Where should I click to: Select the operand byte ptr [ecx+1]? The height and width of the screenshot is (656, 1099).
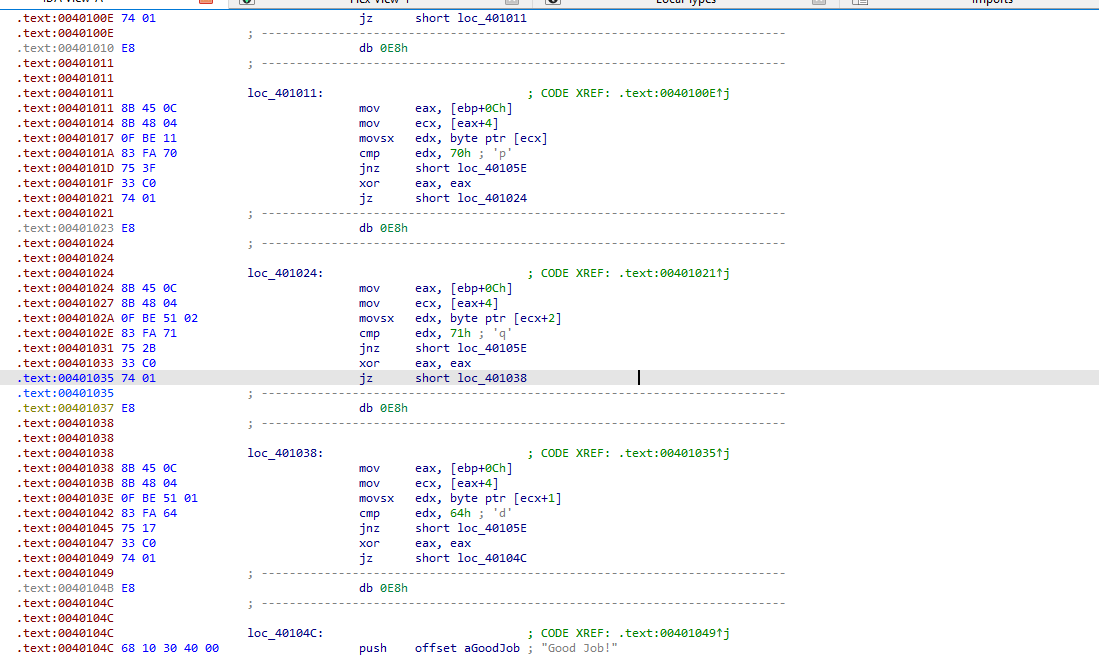(506, 498)
